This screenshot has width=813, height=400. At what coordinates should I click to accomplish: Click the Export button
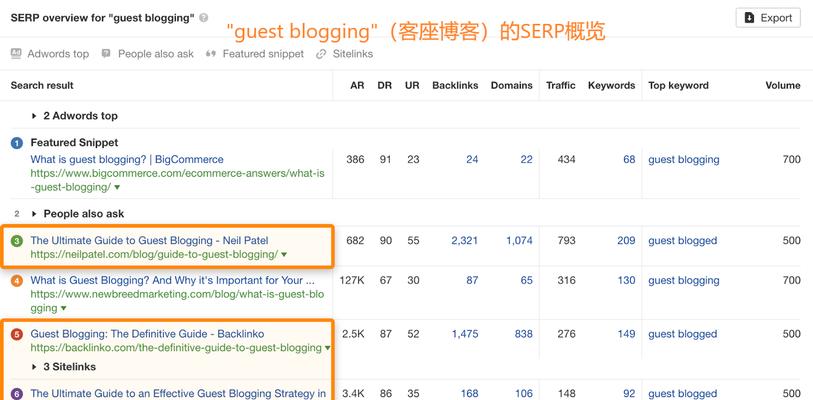coord(768,18)
